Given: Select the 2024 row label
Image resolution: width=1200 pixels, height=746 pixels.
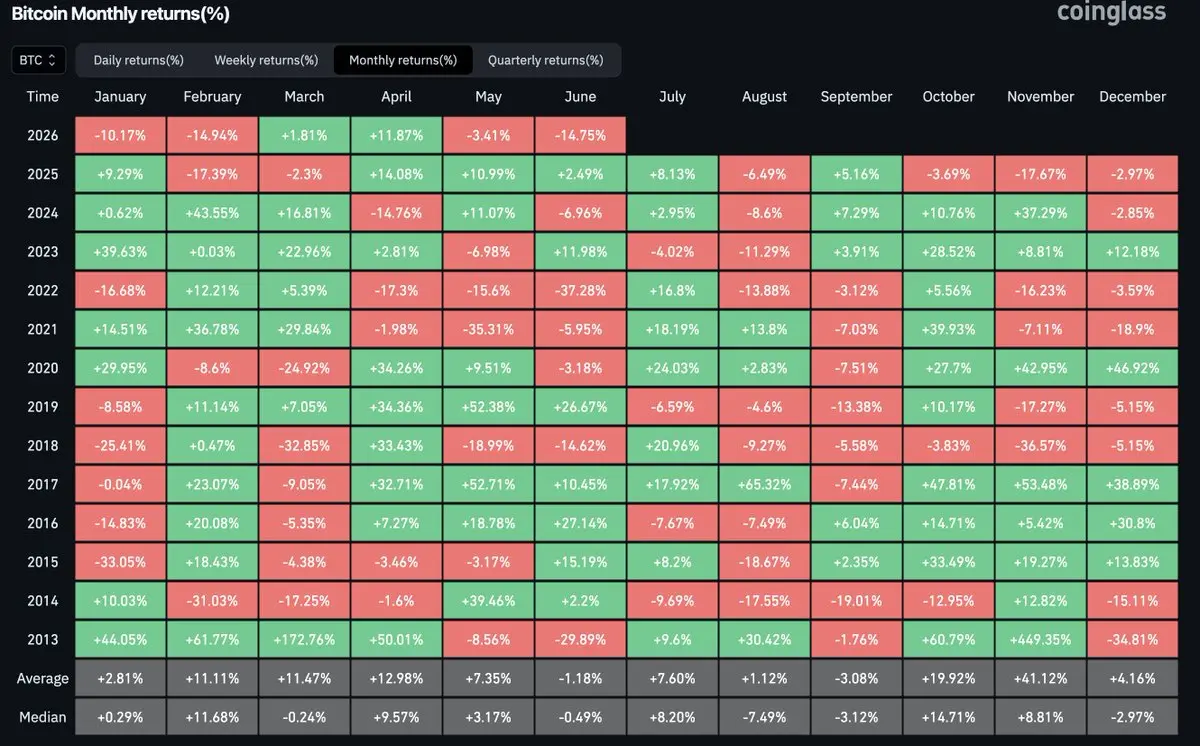Looking at the screenshot, I should click(x=43, y=213).
